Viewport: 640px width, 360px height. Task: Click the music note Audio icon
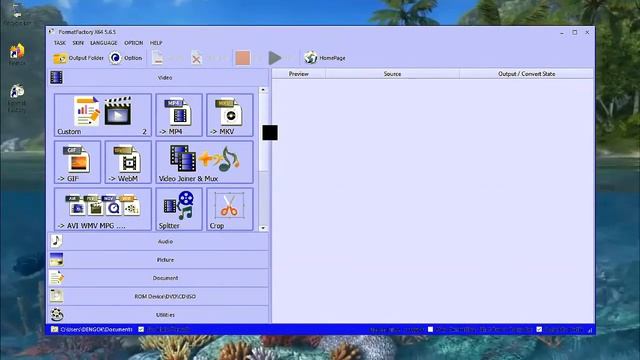click(56, 241)
